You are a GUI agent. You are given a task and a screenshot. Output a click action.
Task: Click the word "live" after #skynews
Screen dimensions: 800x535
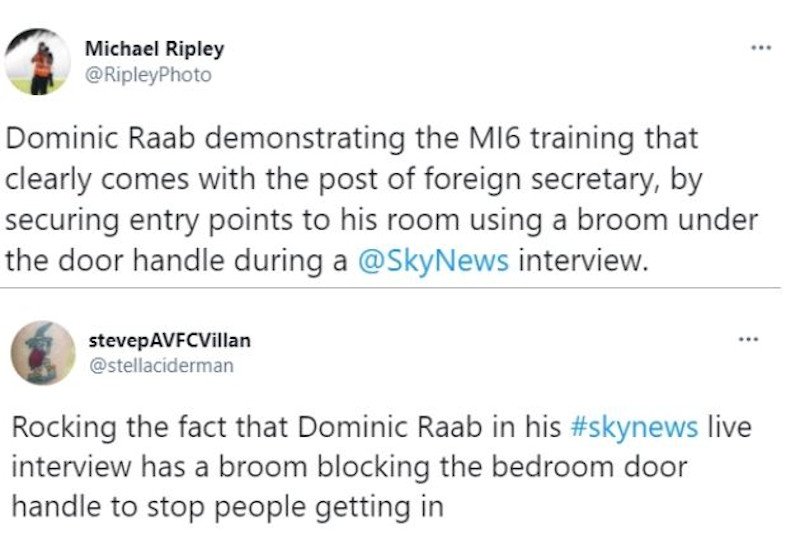coord(728,427)
